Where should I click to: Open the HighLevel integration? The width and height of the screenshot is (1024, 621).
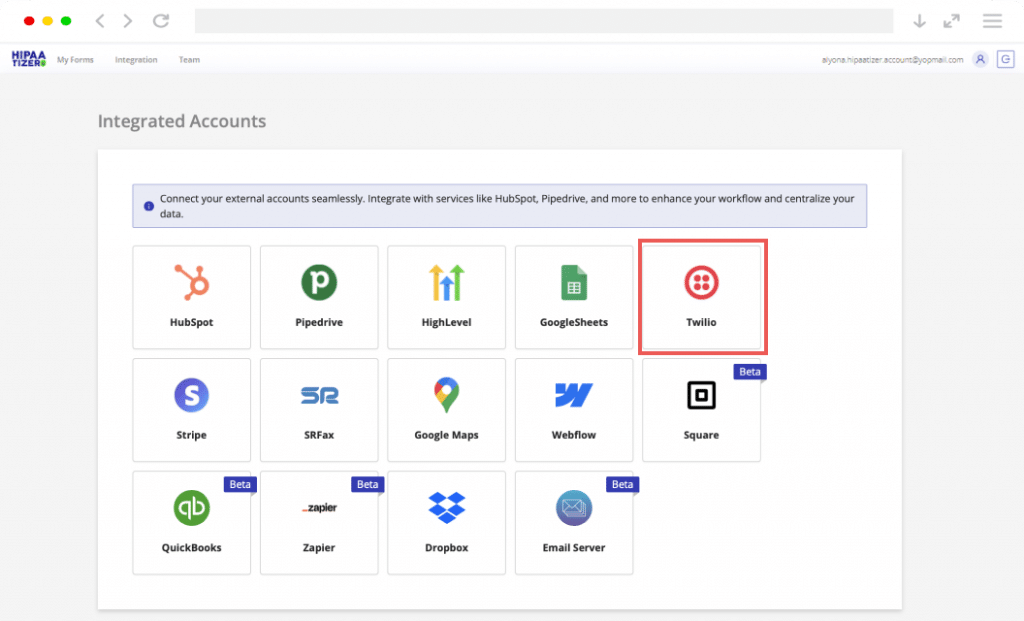[446, 296]
